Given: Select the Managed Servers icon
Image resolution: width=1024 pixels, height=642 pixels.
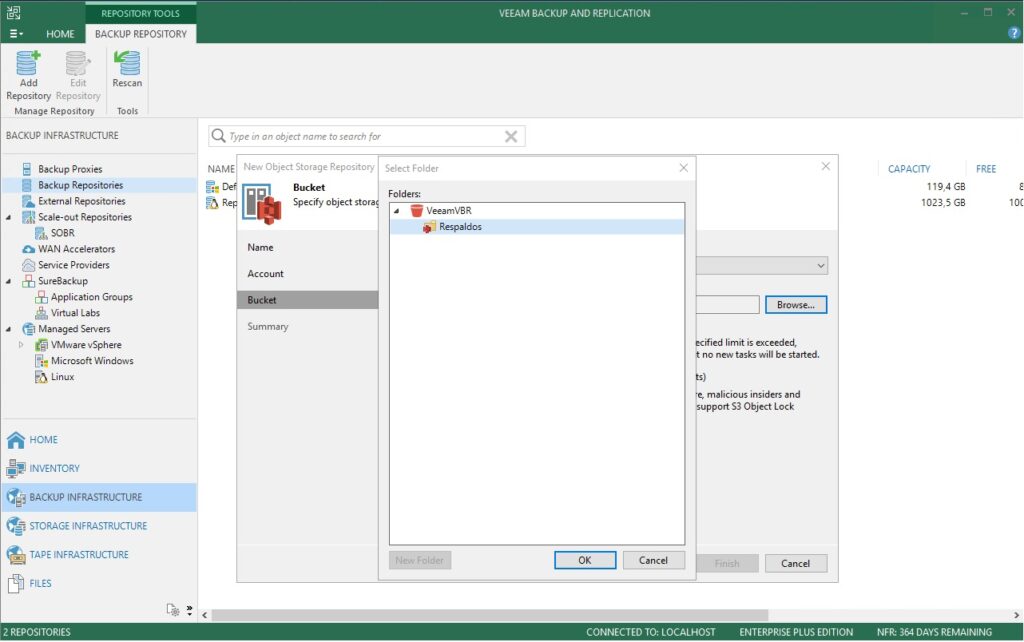Looking at the screenshot, I should (x=28, y=329).
